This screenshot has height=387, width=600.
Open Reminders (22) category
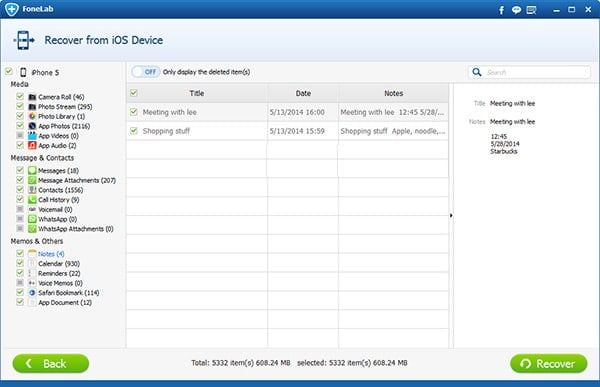pyautogui.click(x=59, y=273)
